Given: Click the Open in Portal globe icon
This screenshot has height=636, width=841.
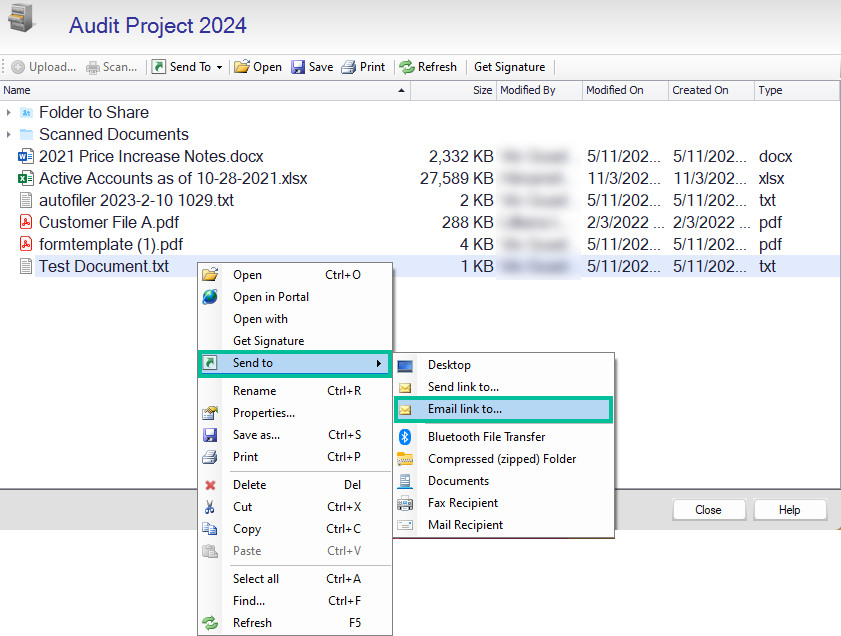Looking at the screenshot, I should tap(210, 297).
